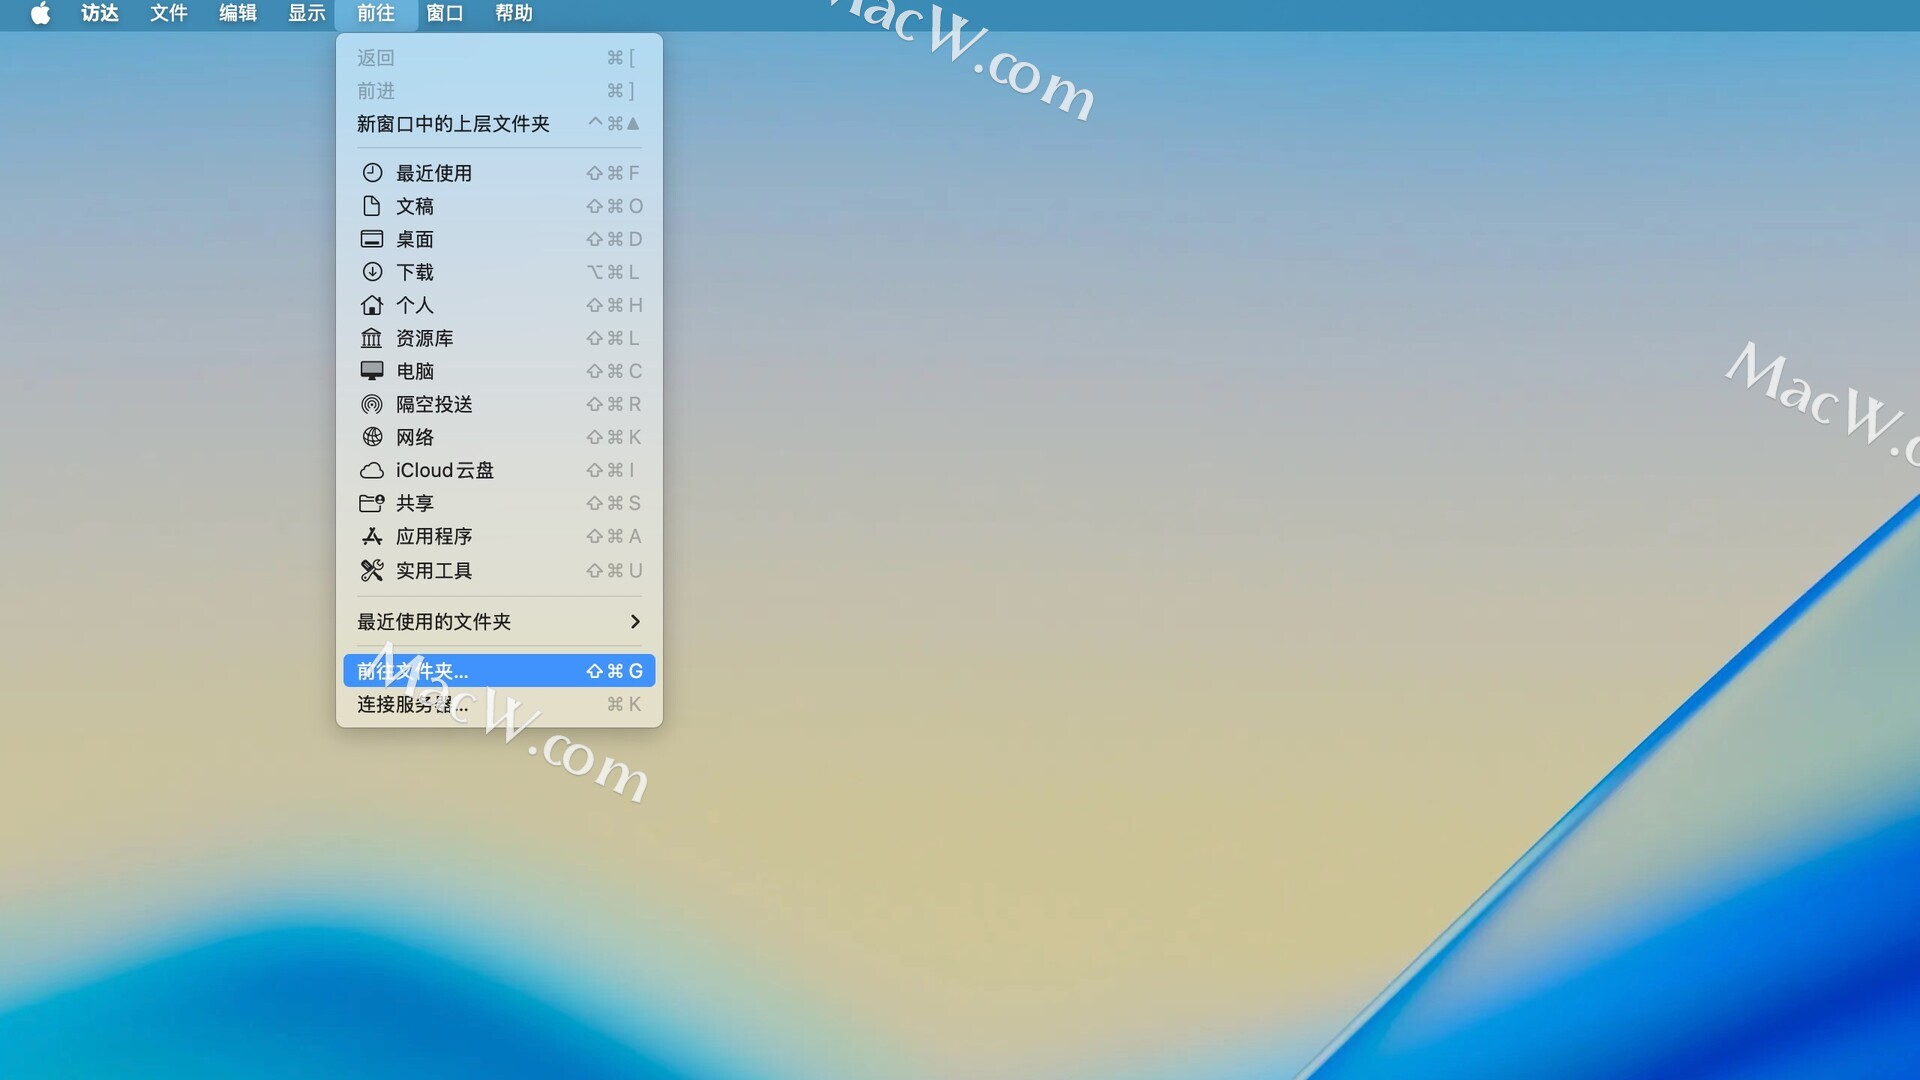Click the ⇧⌘G shortcut label

(x=614, y=671)
